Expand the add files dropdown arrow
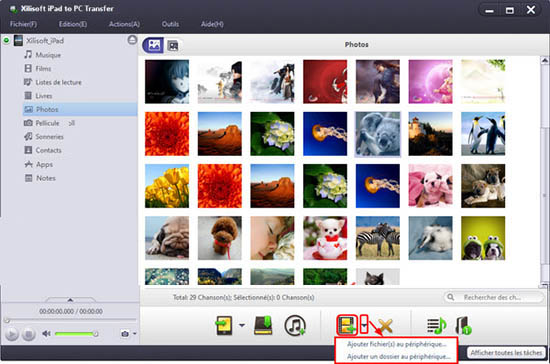The width and height of the screenshot is (550, 364). (x=364, y=324)
